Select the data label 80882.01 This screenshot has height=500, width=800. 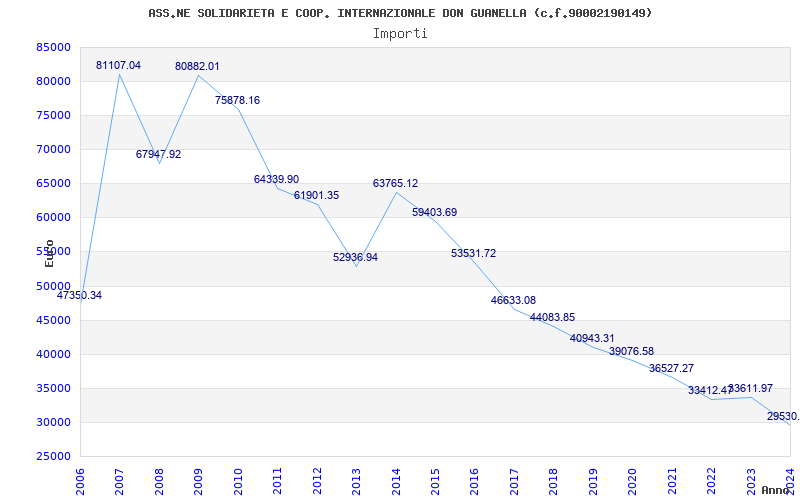[197, 66]
